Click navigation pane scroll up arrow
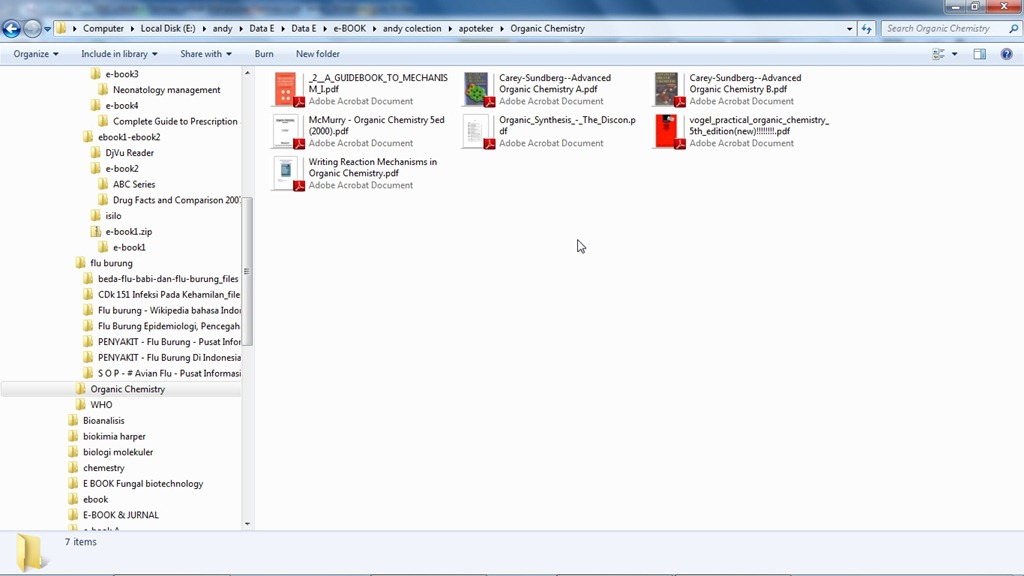1024x576 pixels. pos(247,72)
